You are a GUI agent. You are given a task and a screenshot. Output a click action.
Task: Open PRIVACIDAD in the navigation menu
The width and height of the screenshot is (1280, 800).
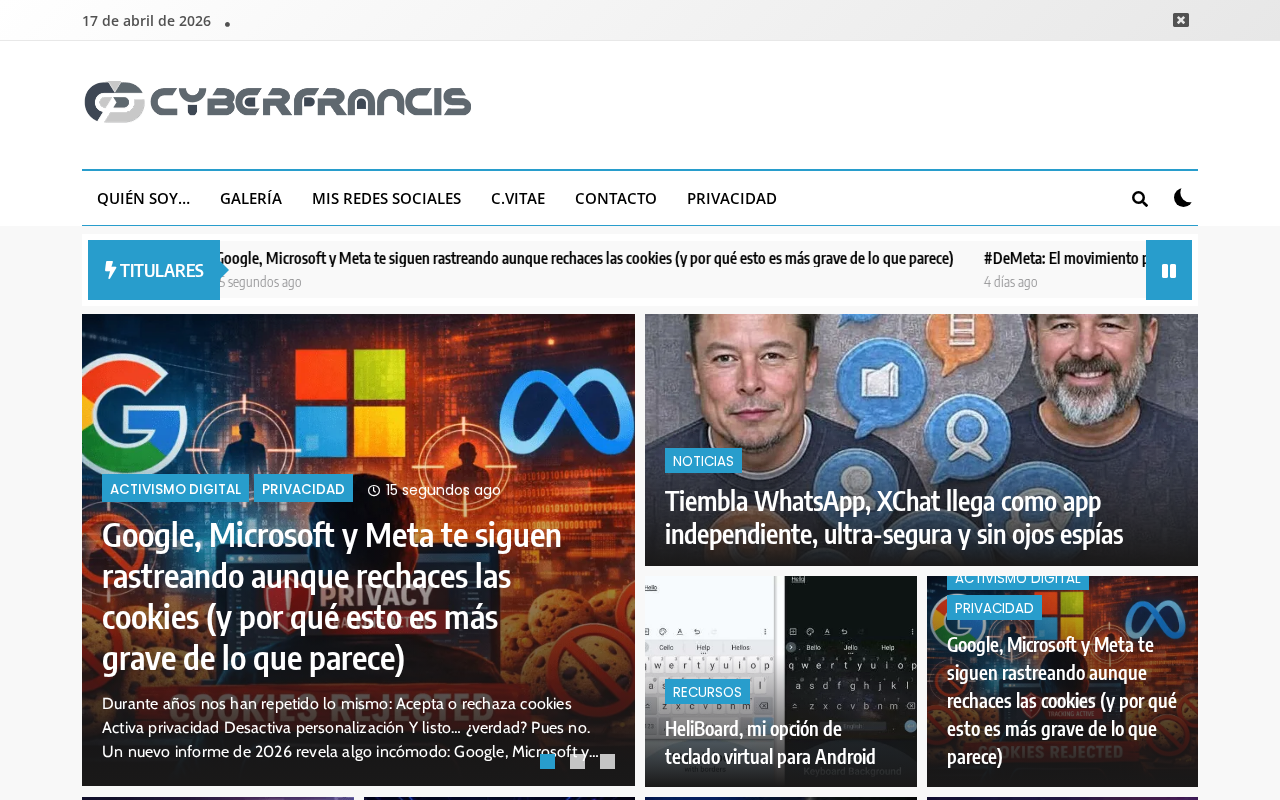coord(732,198)
